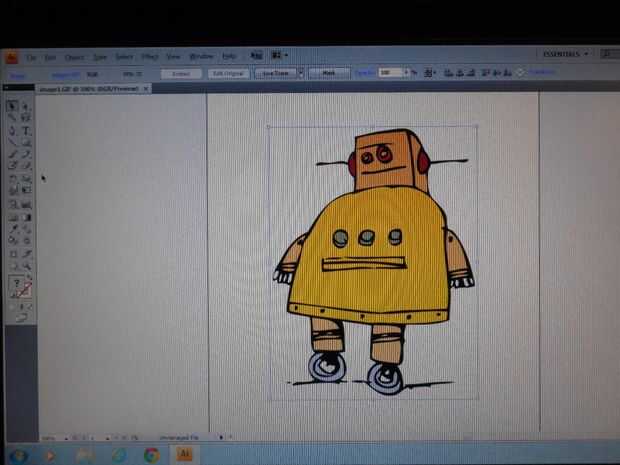Select the Lasso tool

click(26, 118)
